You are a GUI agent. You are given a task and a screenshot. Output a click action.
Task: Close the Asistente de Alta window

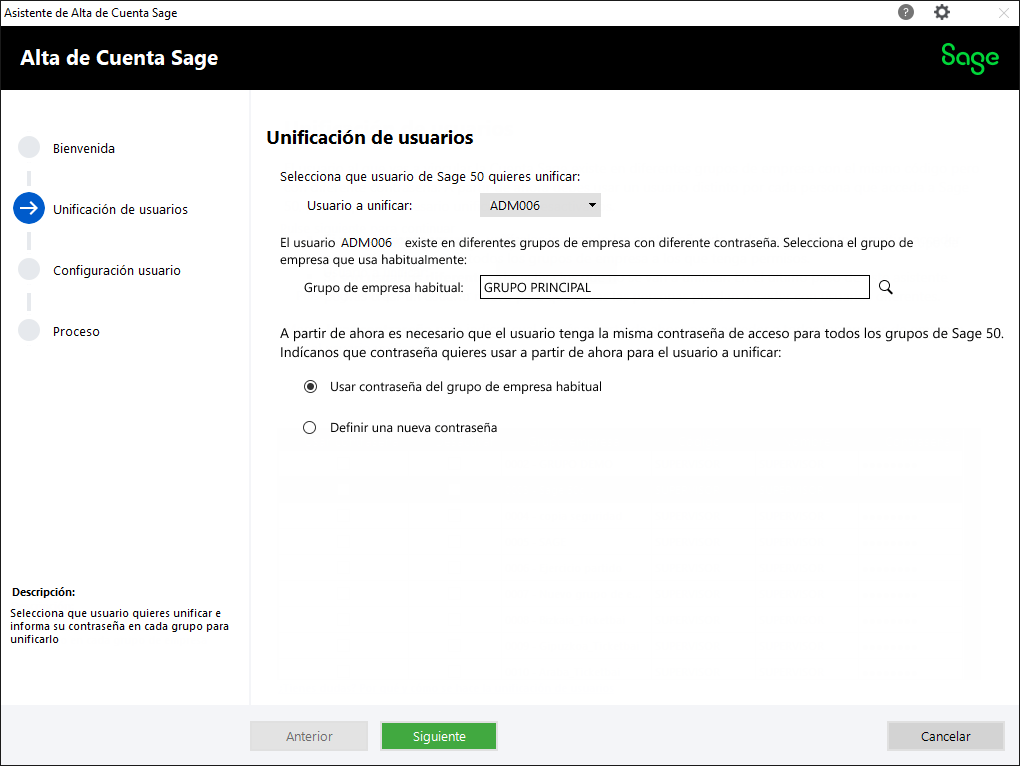click(1004, 13)
